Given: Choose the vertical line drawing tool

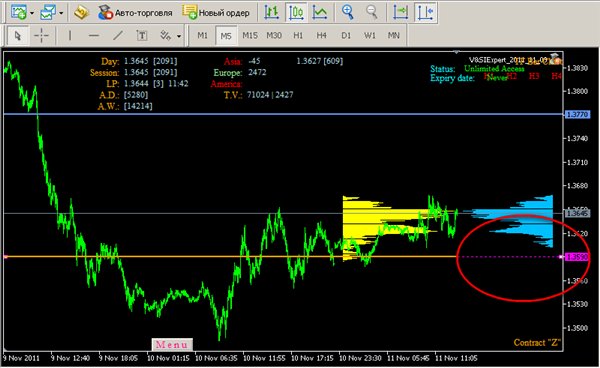Looking at the screenshot, I should (70, 36).
